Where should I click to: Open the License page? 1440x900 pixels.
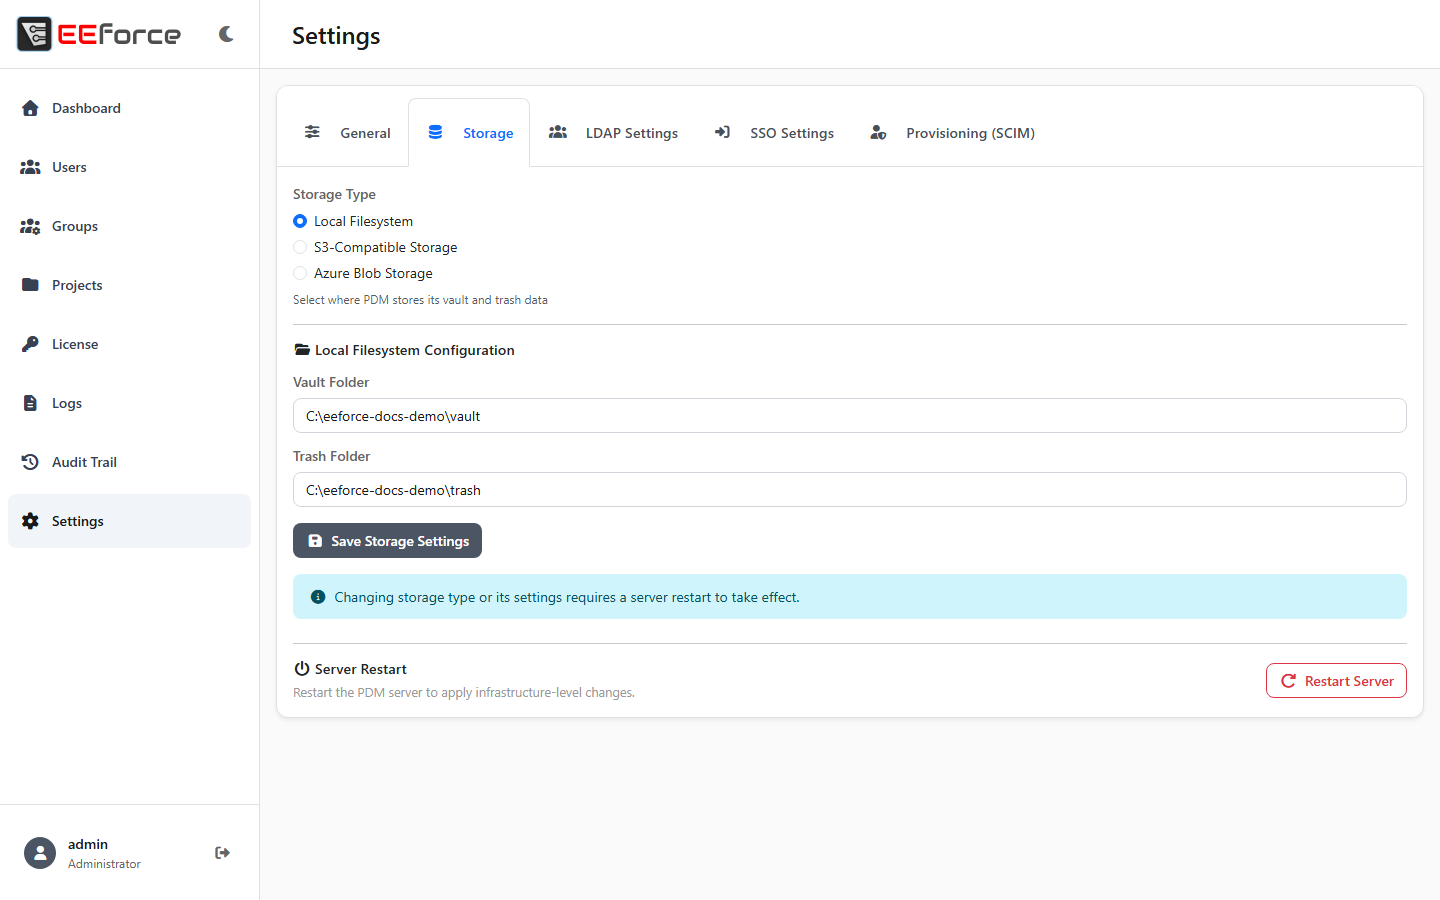click(129, 344)
